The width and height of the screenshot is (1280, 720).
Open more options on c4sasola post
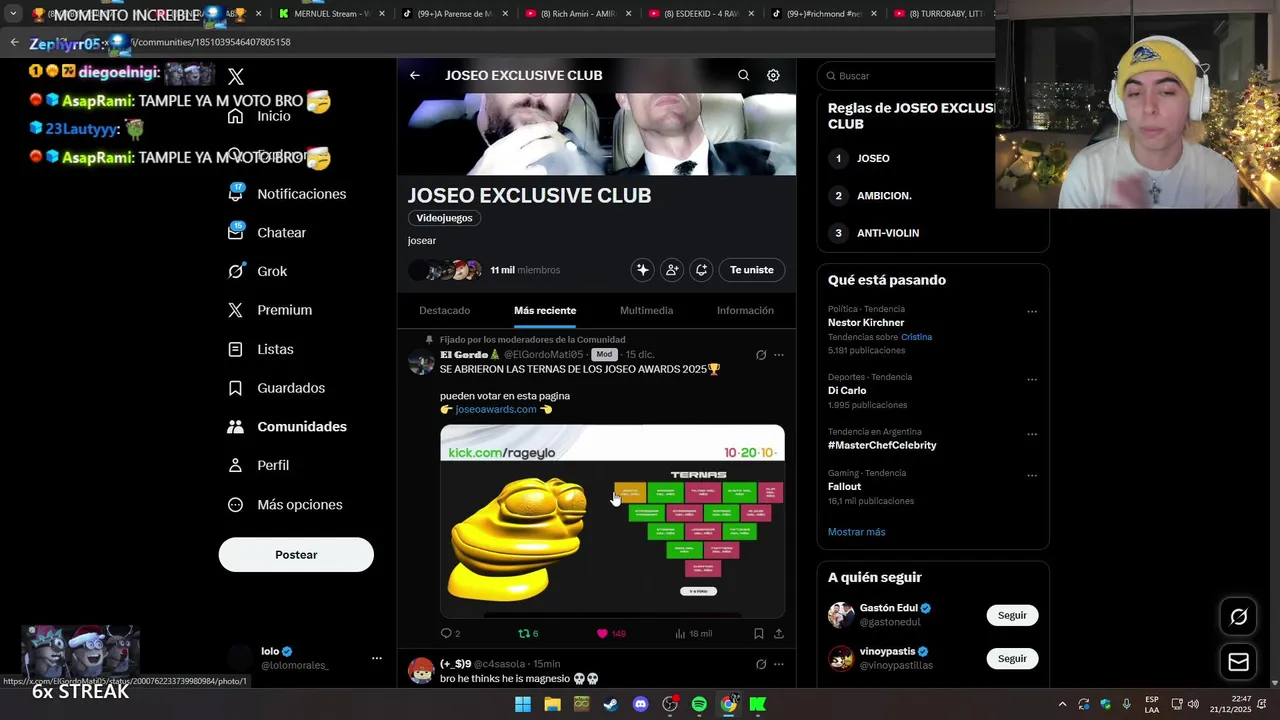779,664
